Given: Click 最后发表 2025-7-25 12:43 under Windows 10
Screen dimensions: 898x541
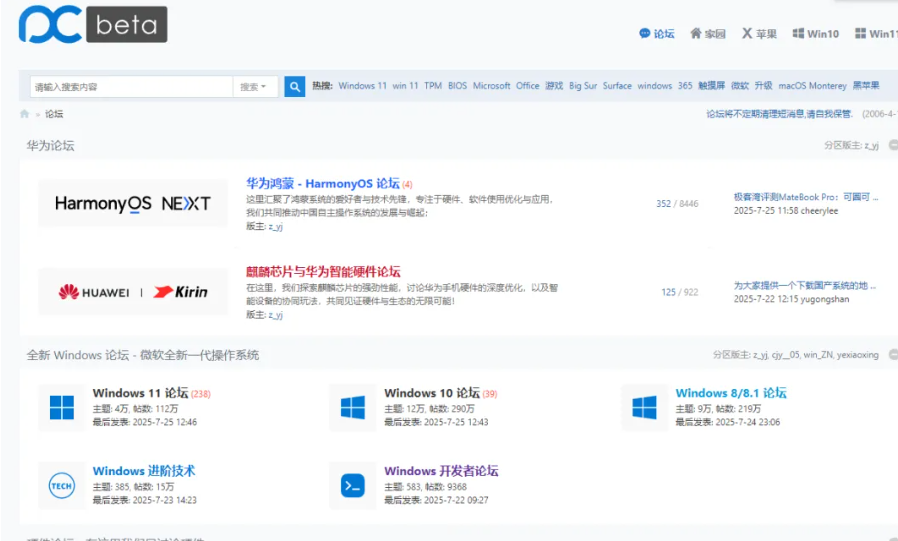Looking at the screenshot, I should pos(436,422).
